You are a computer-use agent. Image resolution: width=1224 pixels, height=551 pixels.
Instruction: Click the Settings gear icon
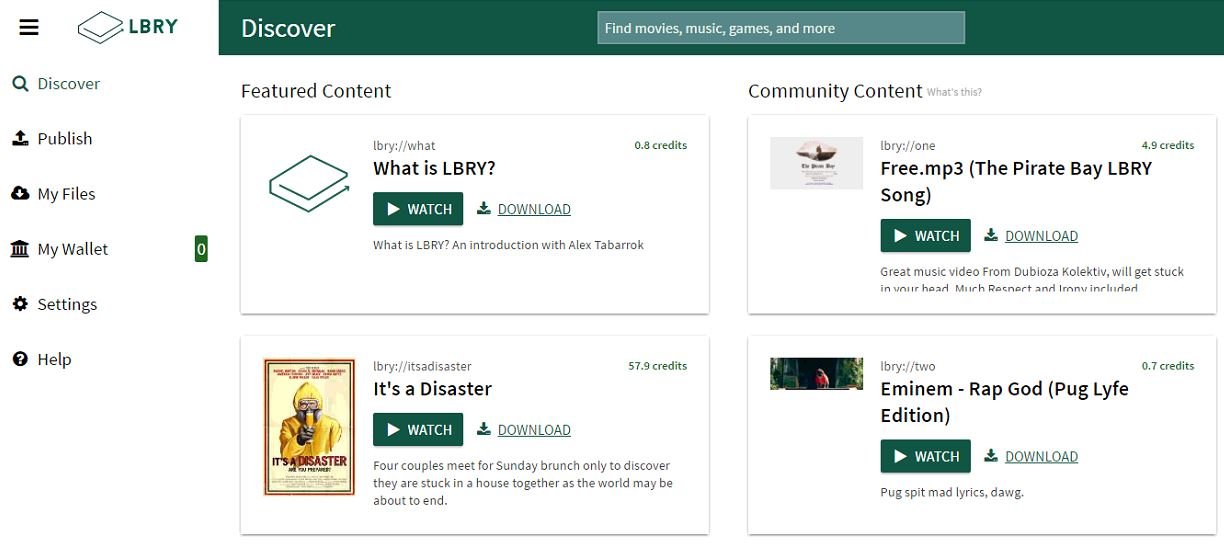20,303
